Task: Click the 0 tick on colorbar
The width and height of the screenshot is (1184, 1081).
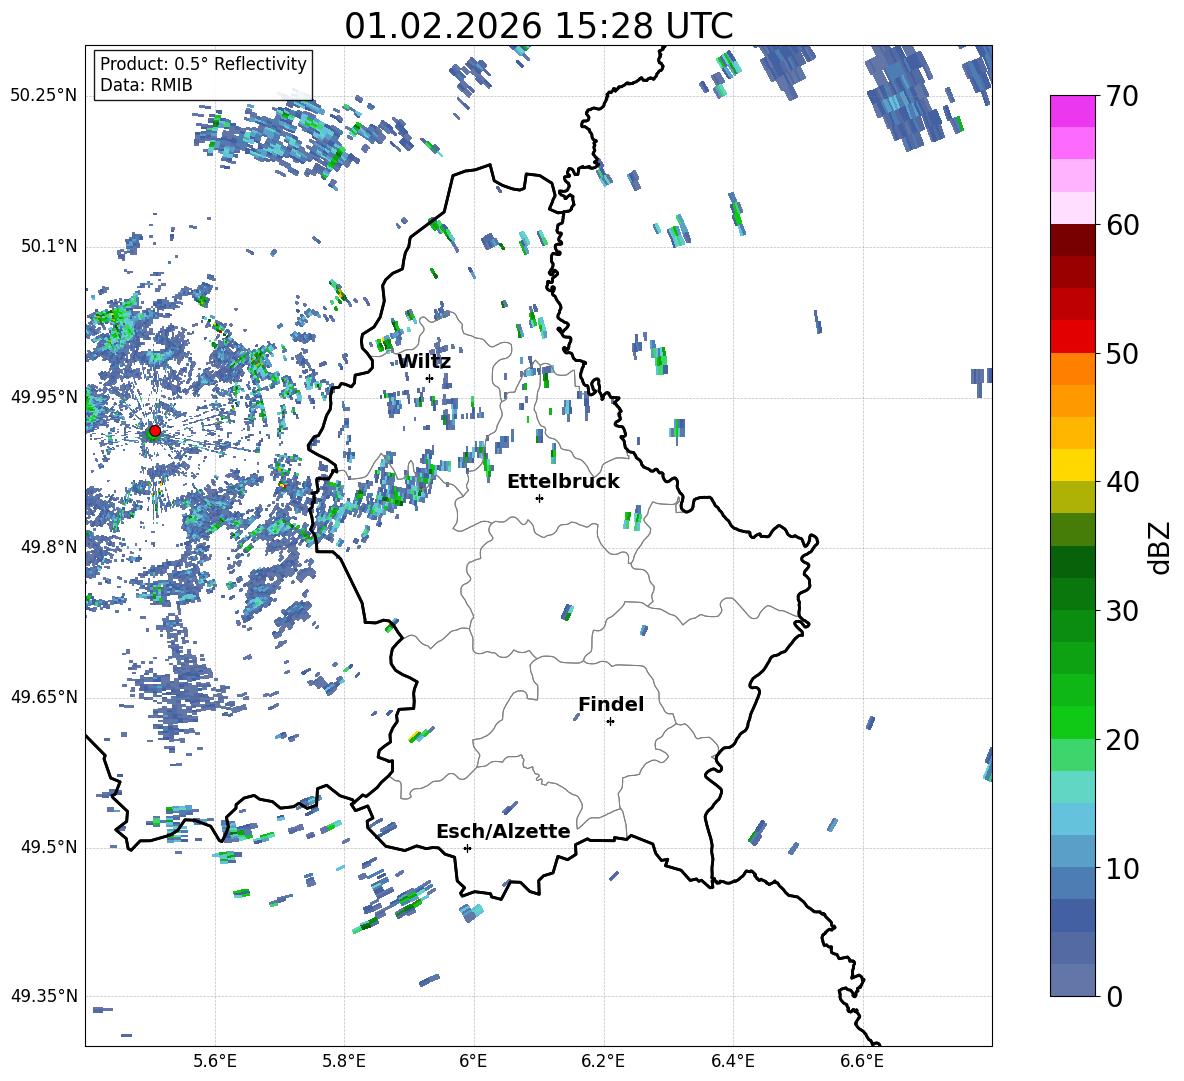Action: pyautogui.click(x=1113, y=996)
